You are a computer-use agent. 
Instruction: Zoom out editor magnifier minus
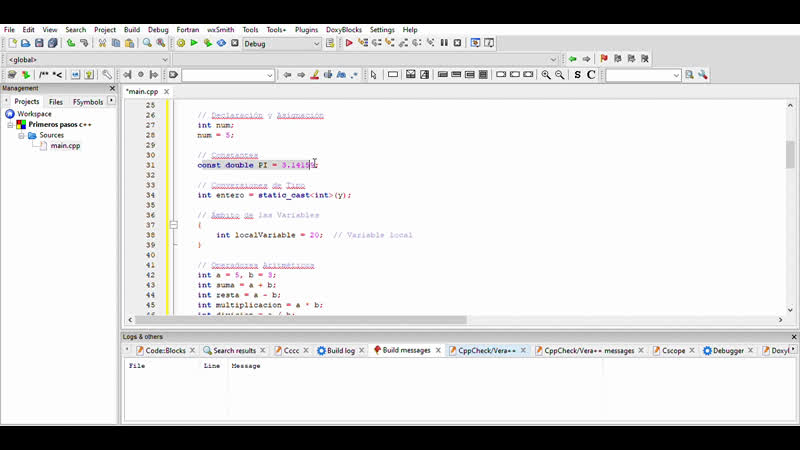click(560, 75)
